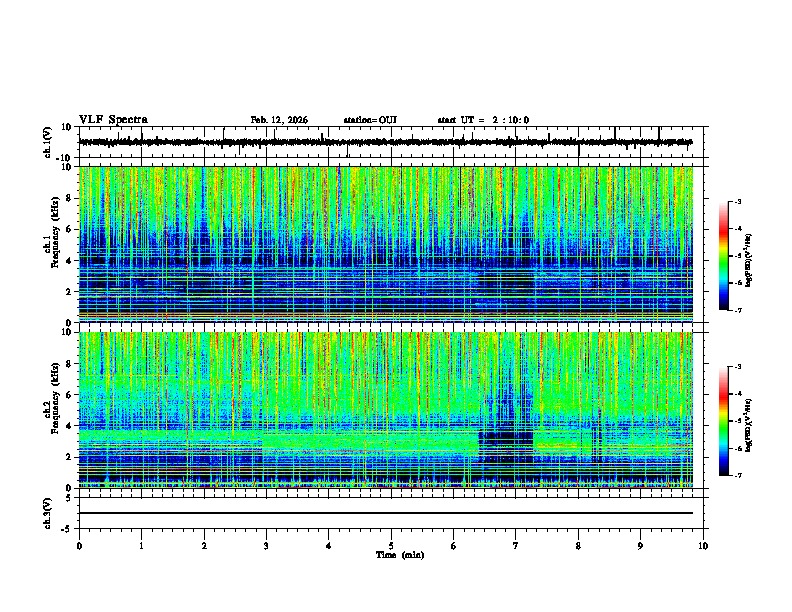The height and width of the screenshot is (612, 792).
Task: Select the date text 'Feb. 12, 2026'
Action: click(279, 120)
